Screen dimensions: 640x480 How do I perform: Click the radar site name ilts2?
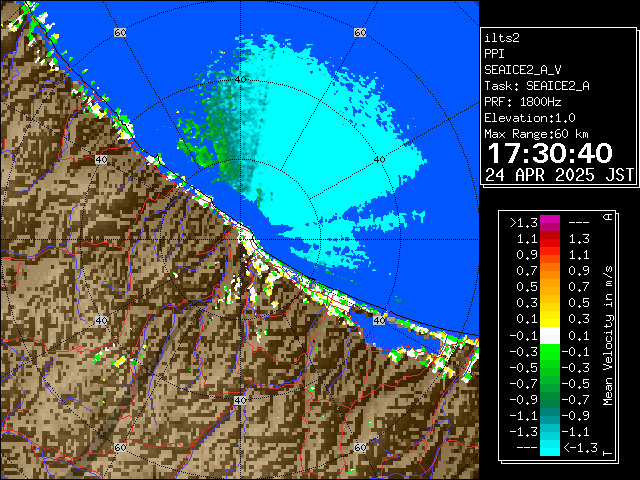[x=502, y=38]
